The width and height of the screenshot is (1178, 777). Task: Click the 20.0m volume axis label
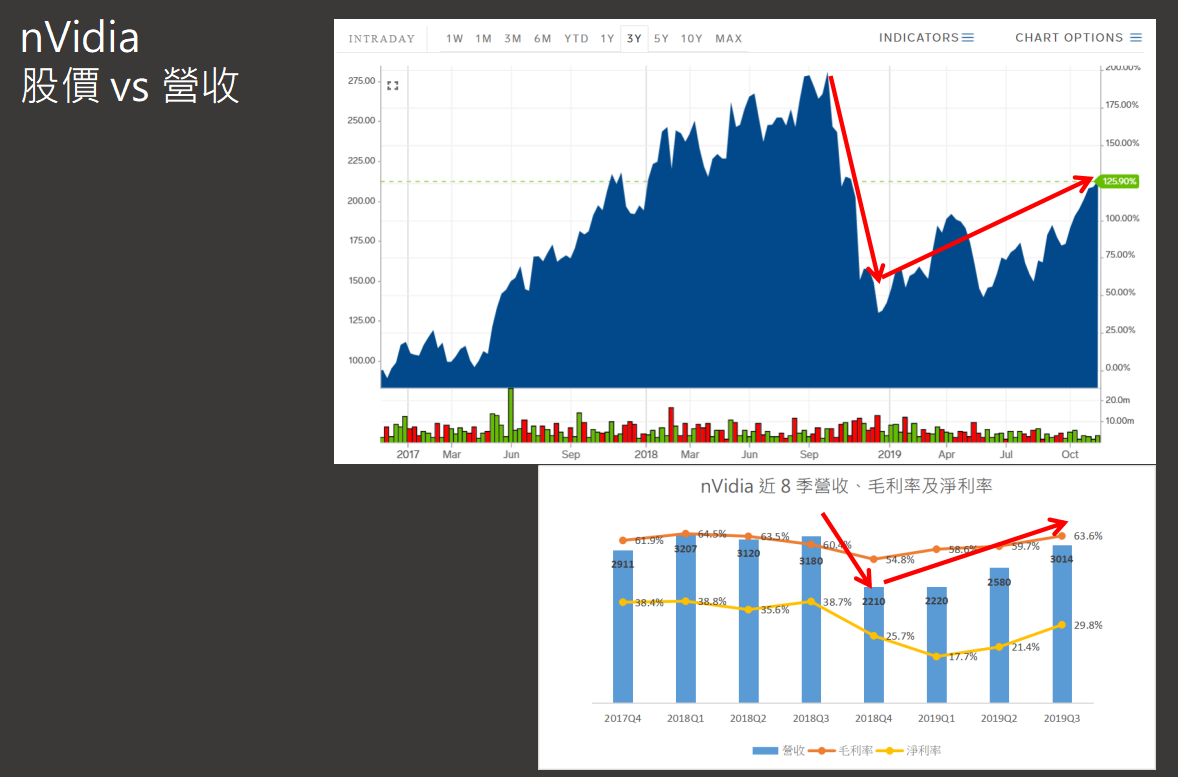[1118, 400]
